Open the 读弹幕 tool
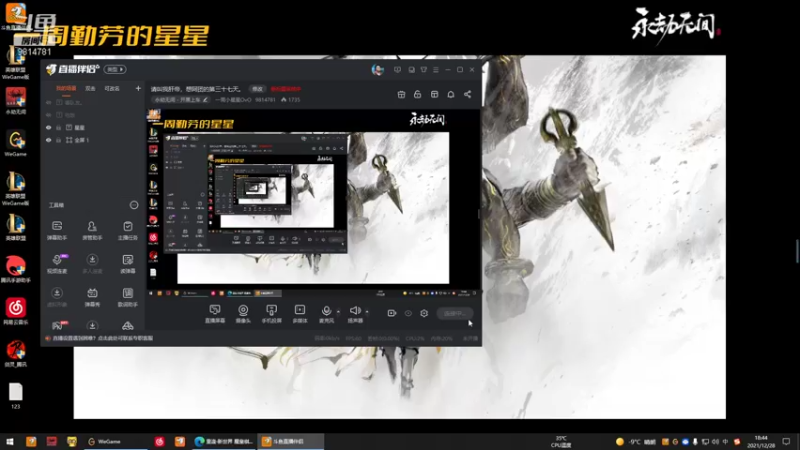 tap(128, 264)
